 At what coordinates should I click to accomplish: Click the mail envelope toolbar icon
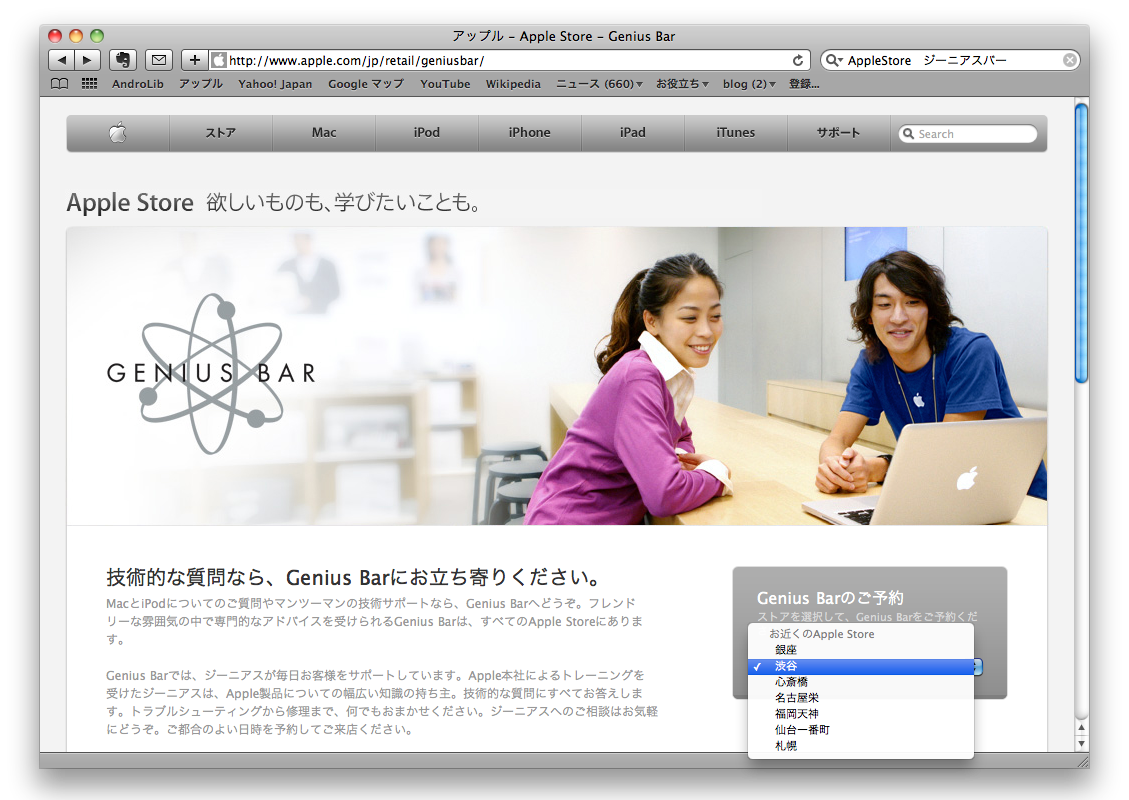click(159, 60)
